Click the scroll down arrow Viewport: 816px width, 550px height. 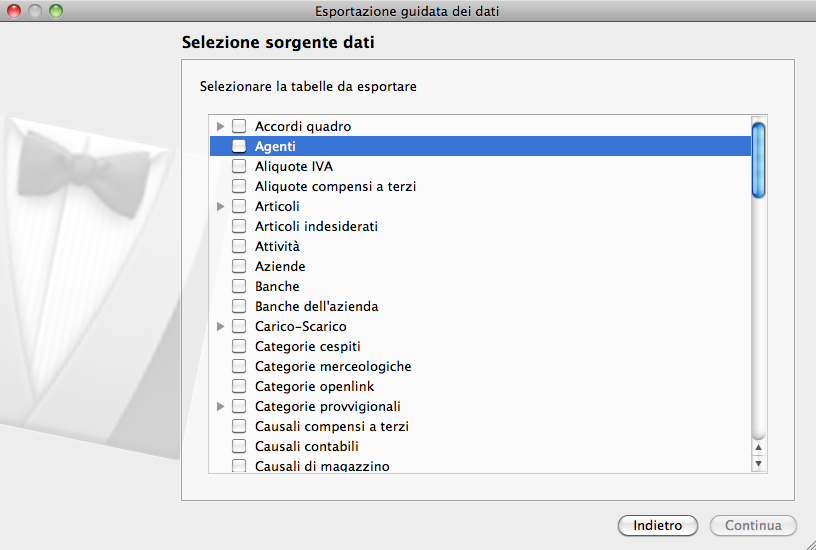tap(758, 463)
